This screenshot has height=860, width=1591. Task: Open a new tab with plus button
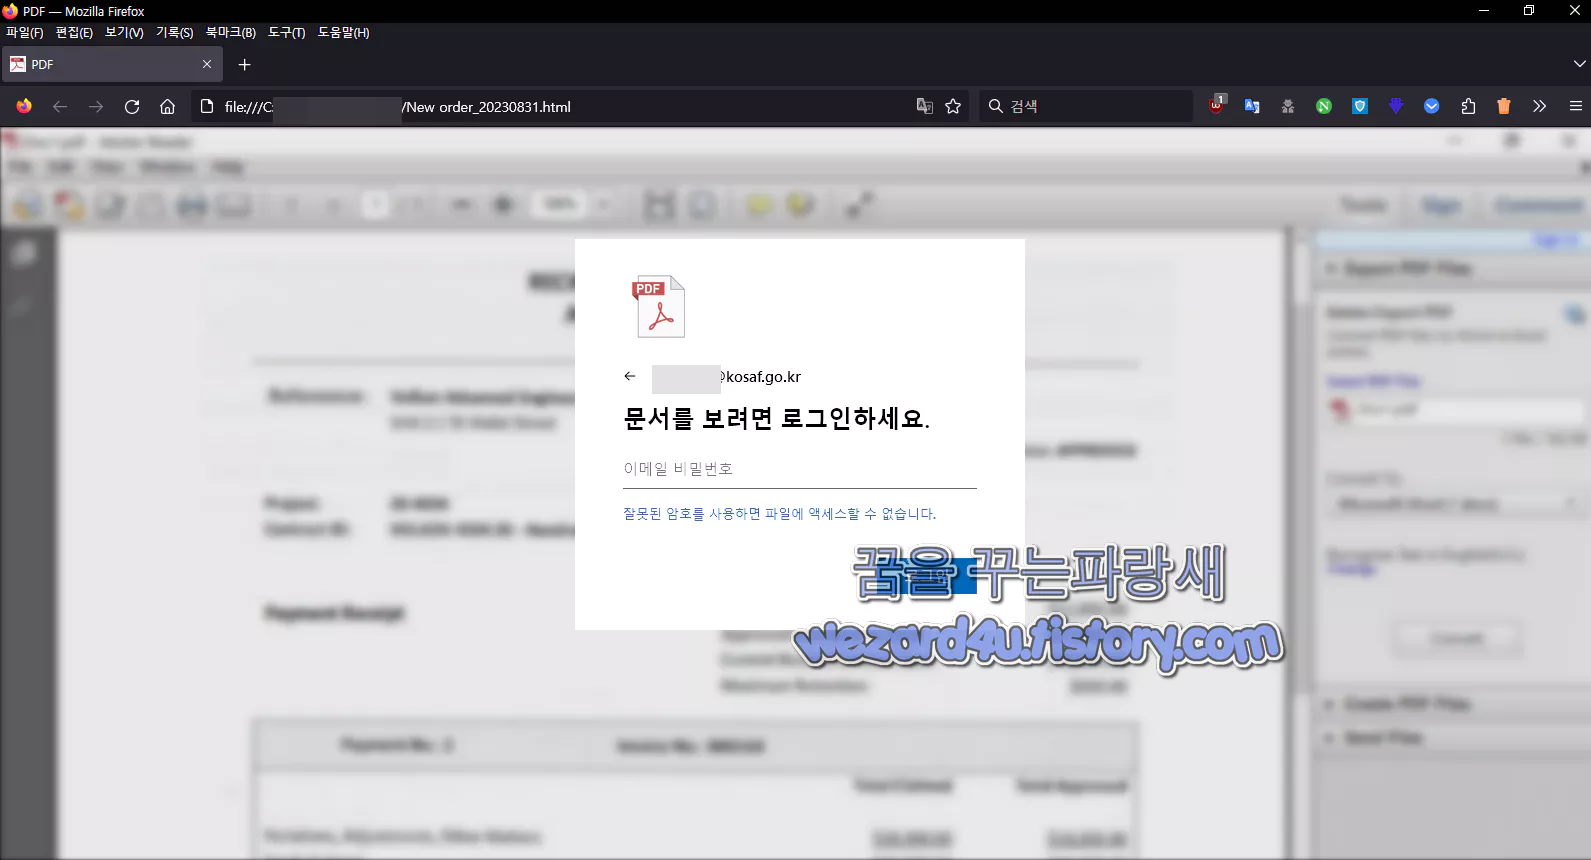(244, 64)
